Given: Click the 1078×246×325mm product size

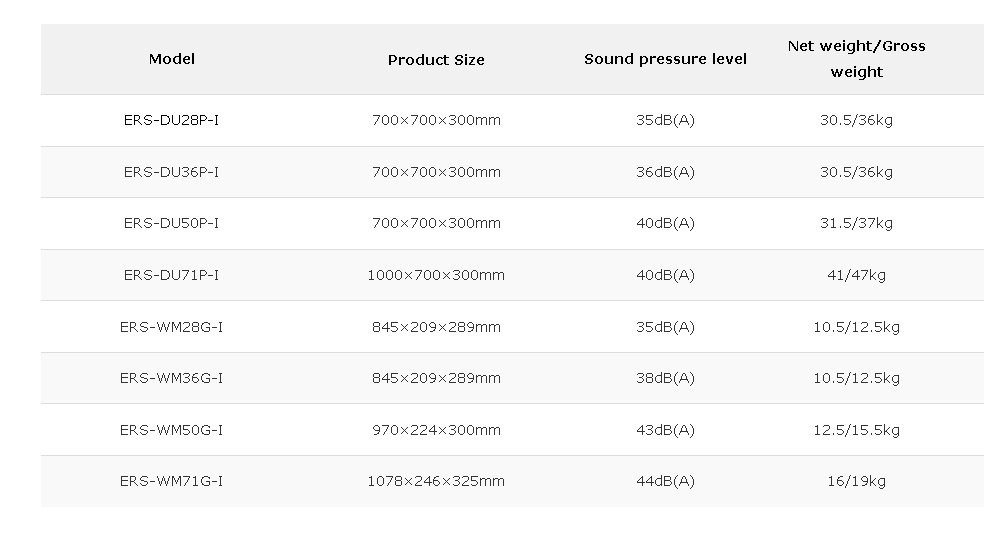Looking at the screenshot, I should [436, 482].
